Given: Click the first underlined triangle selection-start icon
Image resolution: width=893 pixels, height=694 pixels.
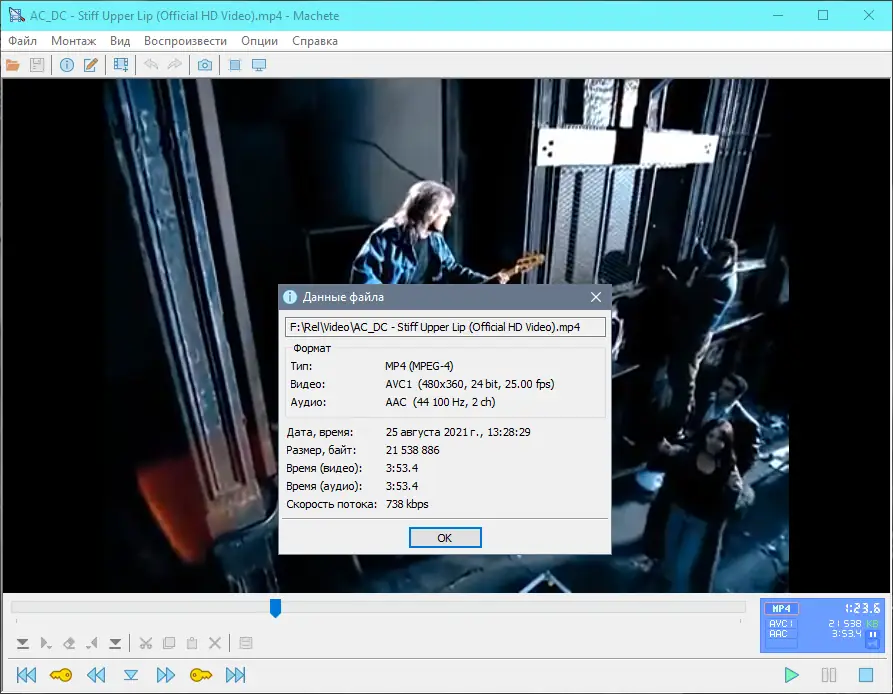Looking at the screenshot, I should pyautogui.click(x=23, y=643).
